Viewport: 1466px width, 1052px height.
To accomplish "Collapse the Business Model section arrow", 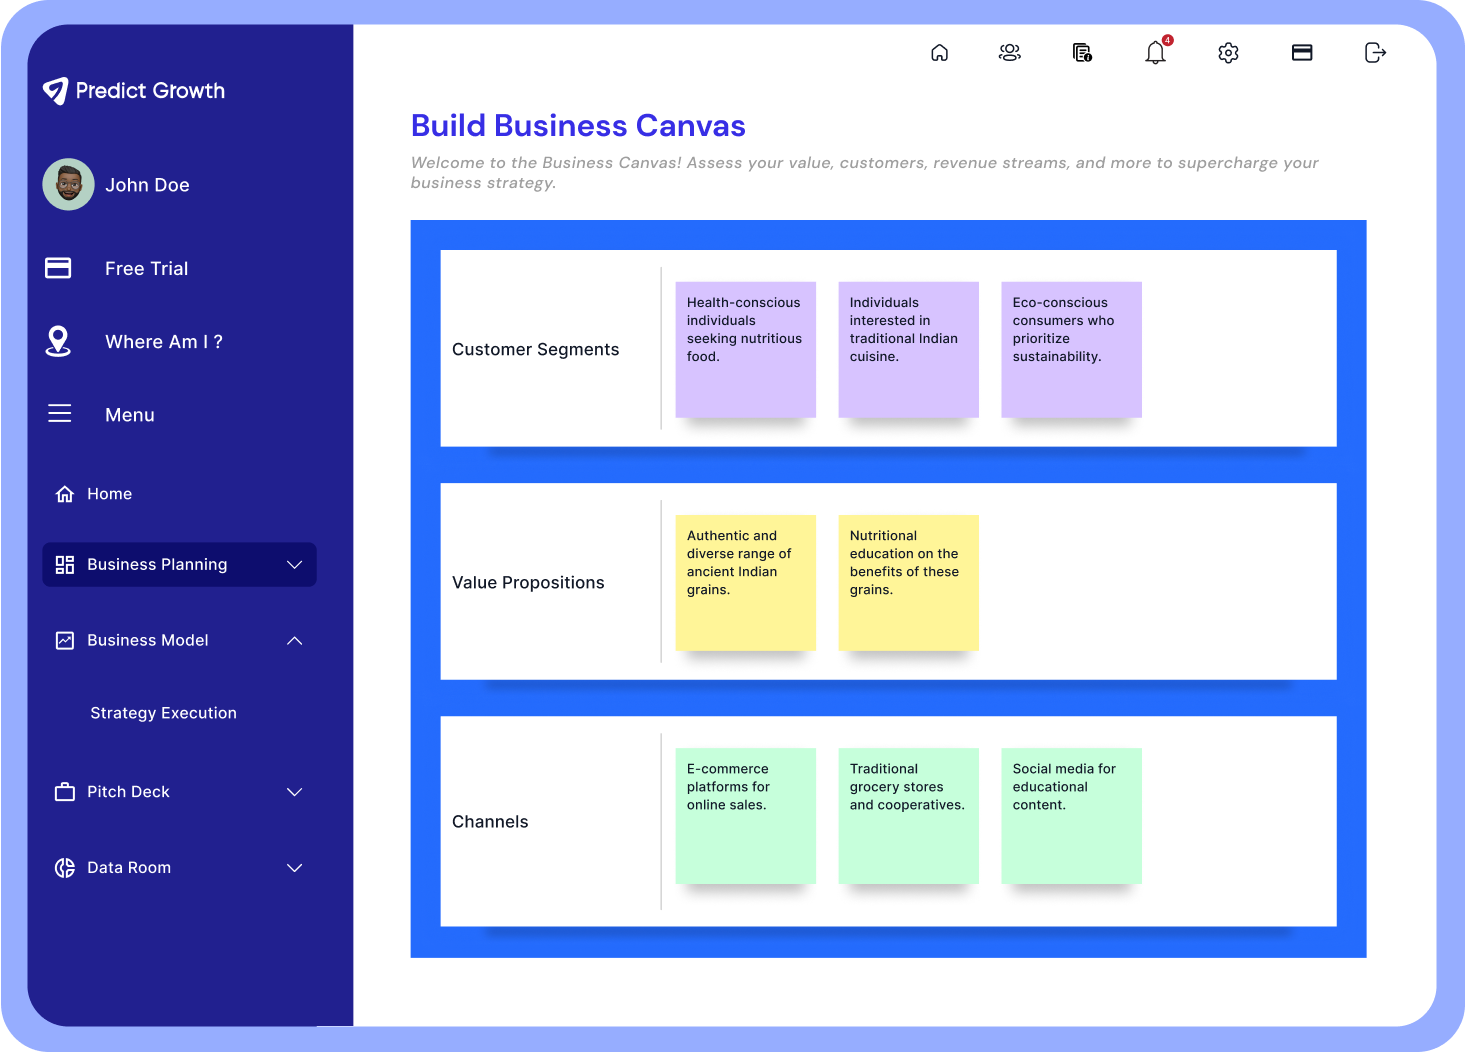I will 295,641.
